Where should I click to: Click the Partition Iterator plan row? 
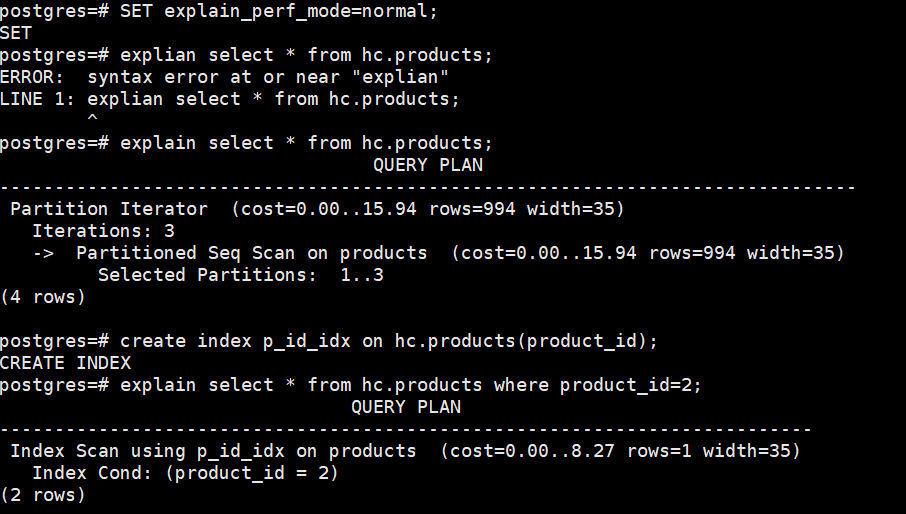point(317,209)
